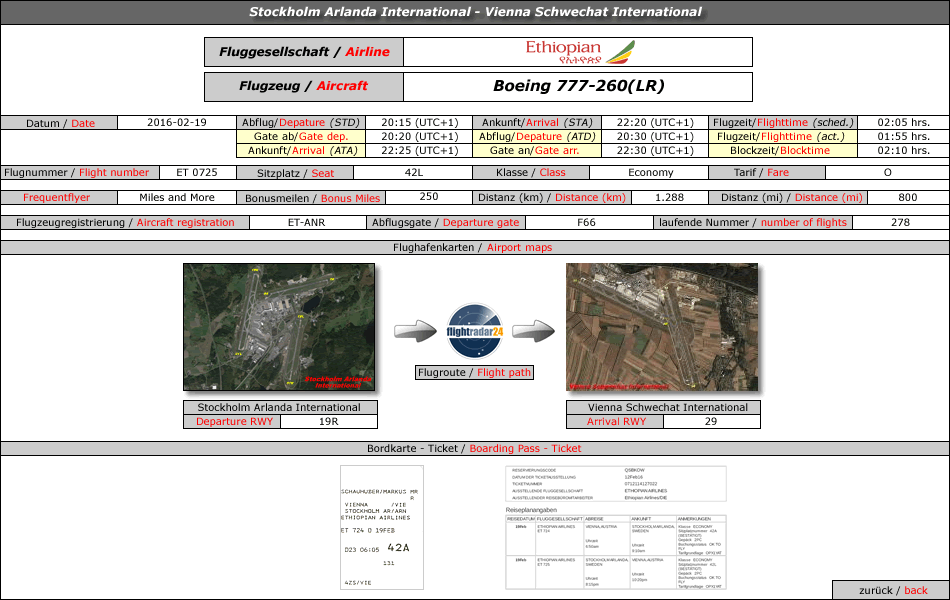Select the Boeing 777-260(LR) aircraft field
The width and height of the screenshot is (950, 600).
pyautogui.click(x=578, y=87)
